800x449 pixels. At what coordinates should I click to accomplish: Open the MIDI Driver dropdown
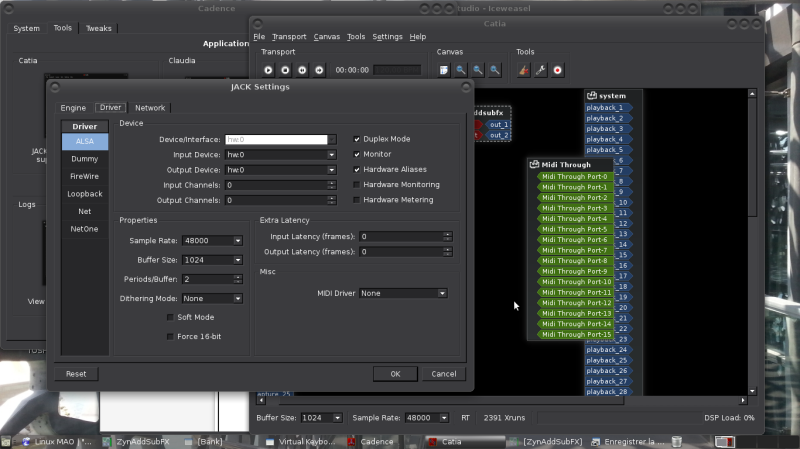tap(403, 294)
